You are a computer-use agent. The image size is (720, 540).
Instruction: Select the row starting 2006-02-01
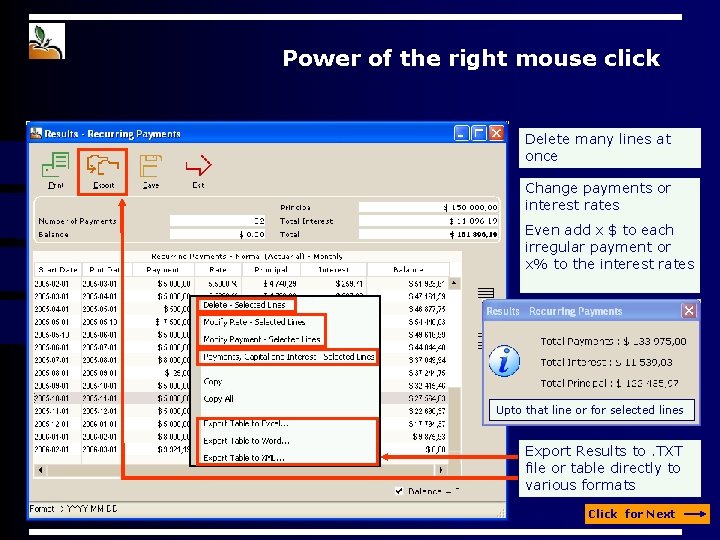click(112, 449)
